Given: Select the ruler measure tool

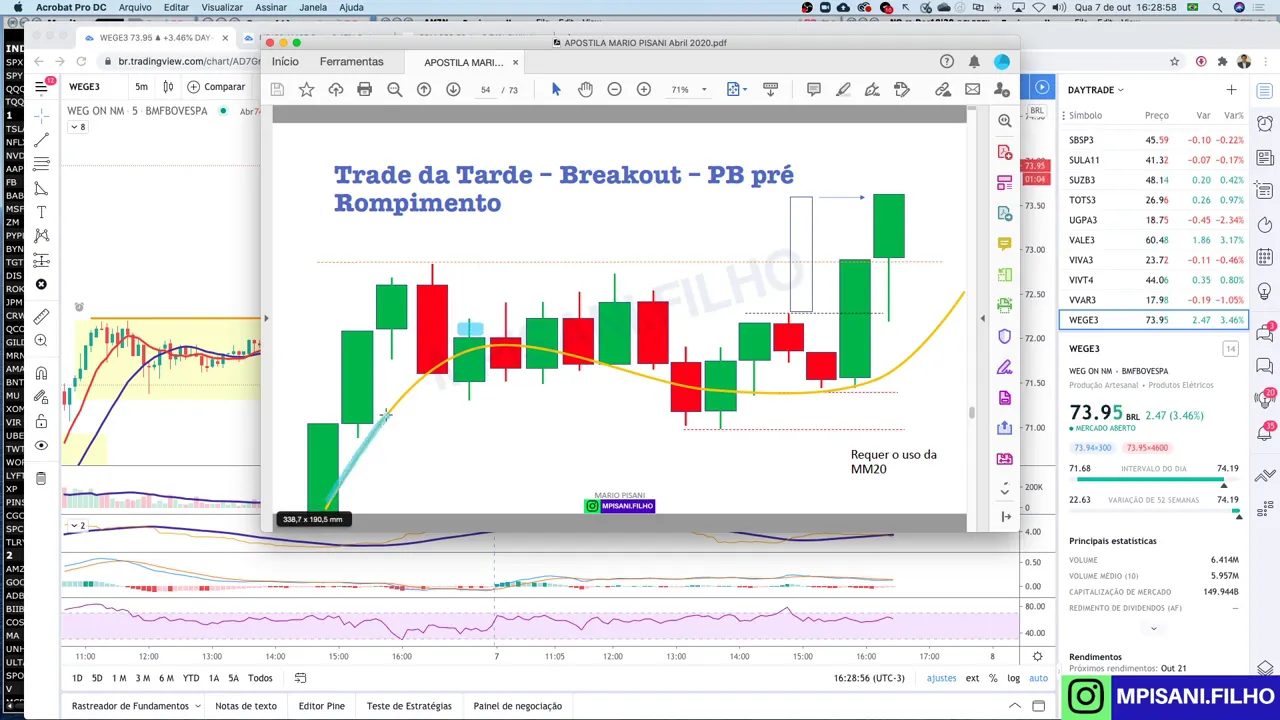Looking at the screenshot, I should 41,317.
